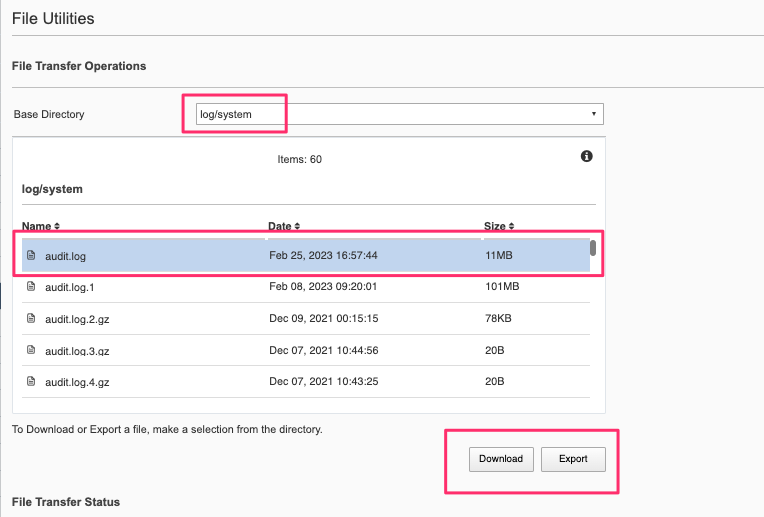Click the file icon for audit.log.1
764x517 pixels.
31,287
